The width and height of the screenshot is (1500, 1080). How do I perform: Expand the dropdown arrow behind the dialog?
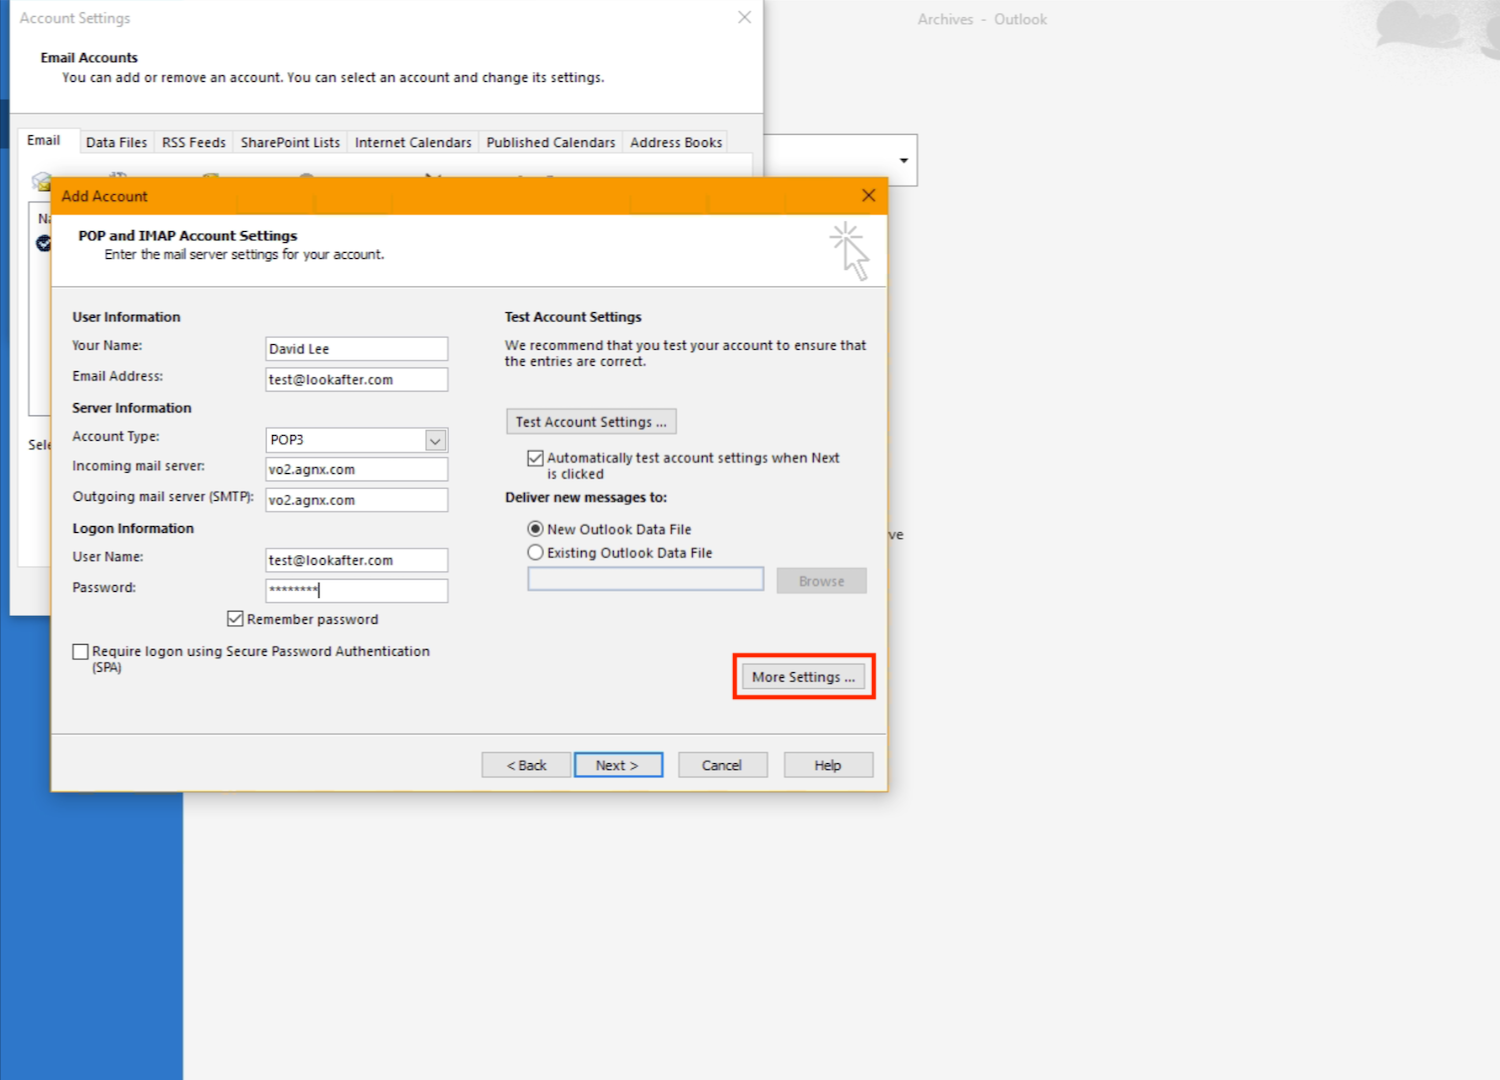click(903, 161)
